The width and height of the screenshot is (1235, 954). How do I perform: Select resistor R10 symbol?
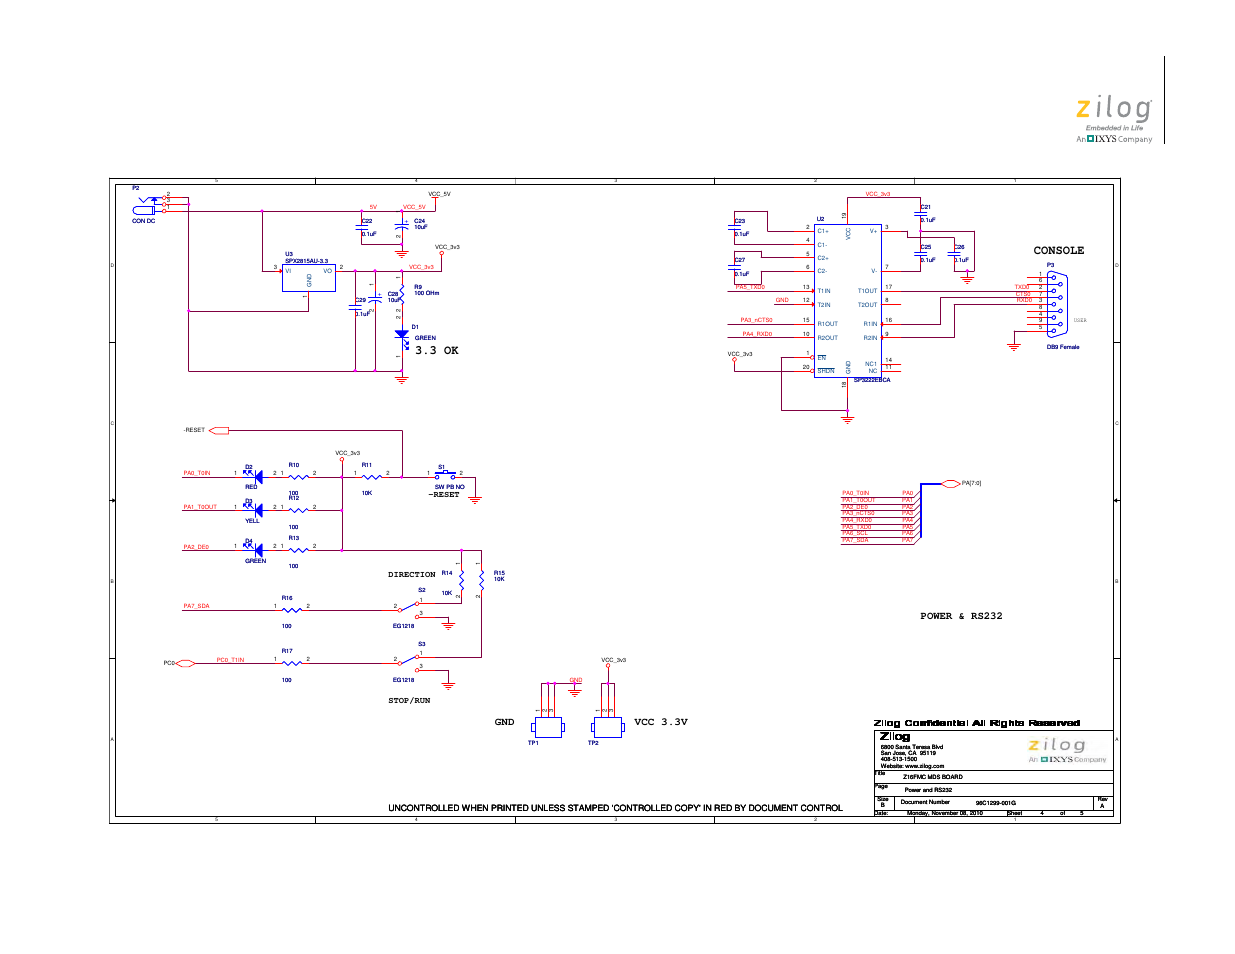pyautogui.click(x=298, y=477)
